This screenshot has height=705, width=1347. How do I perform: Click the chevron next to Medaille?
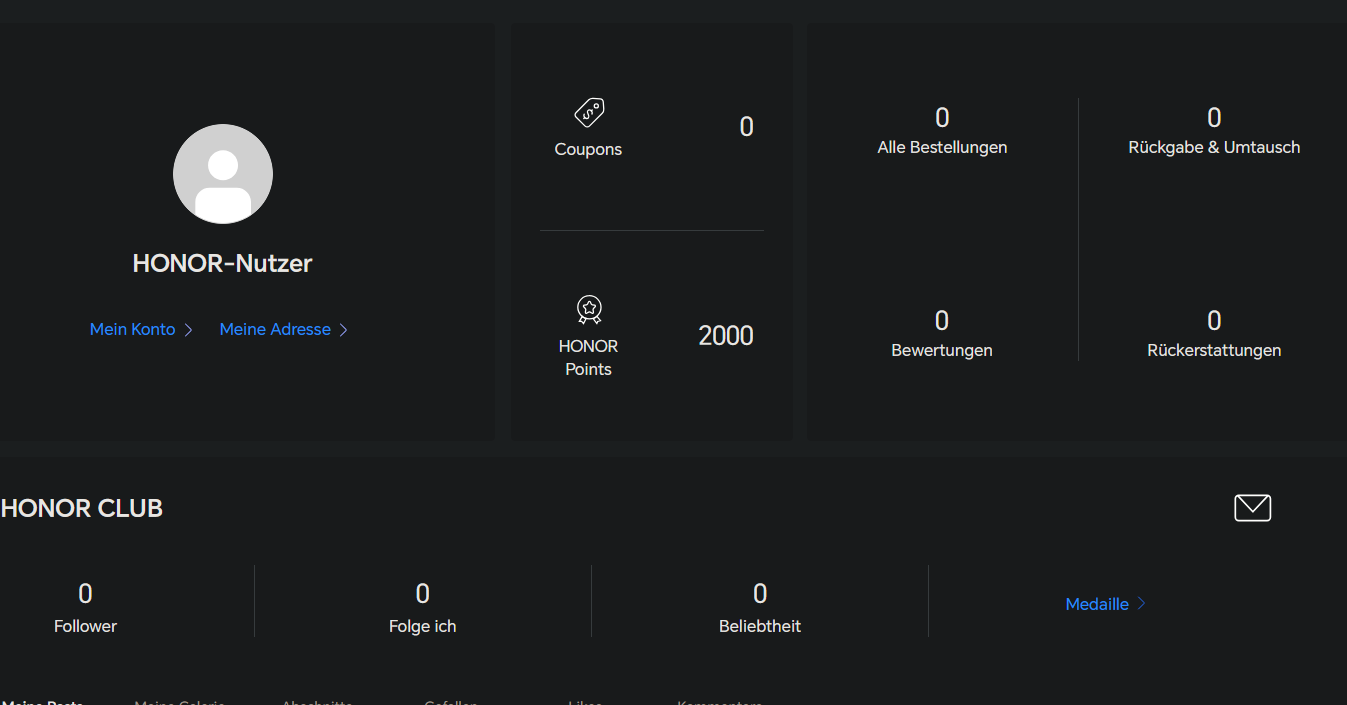tap(1142, 604)
